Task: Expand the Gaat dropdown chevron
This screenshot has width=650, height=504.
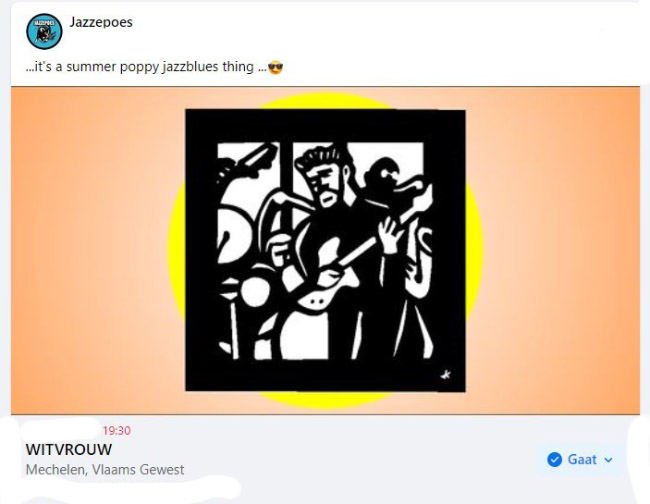Action: click(x=608, y=460)
